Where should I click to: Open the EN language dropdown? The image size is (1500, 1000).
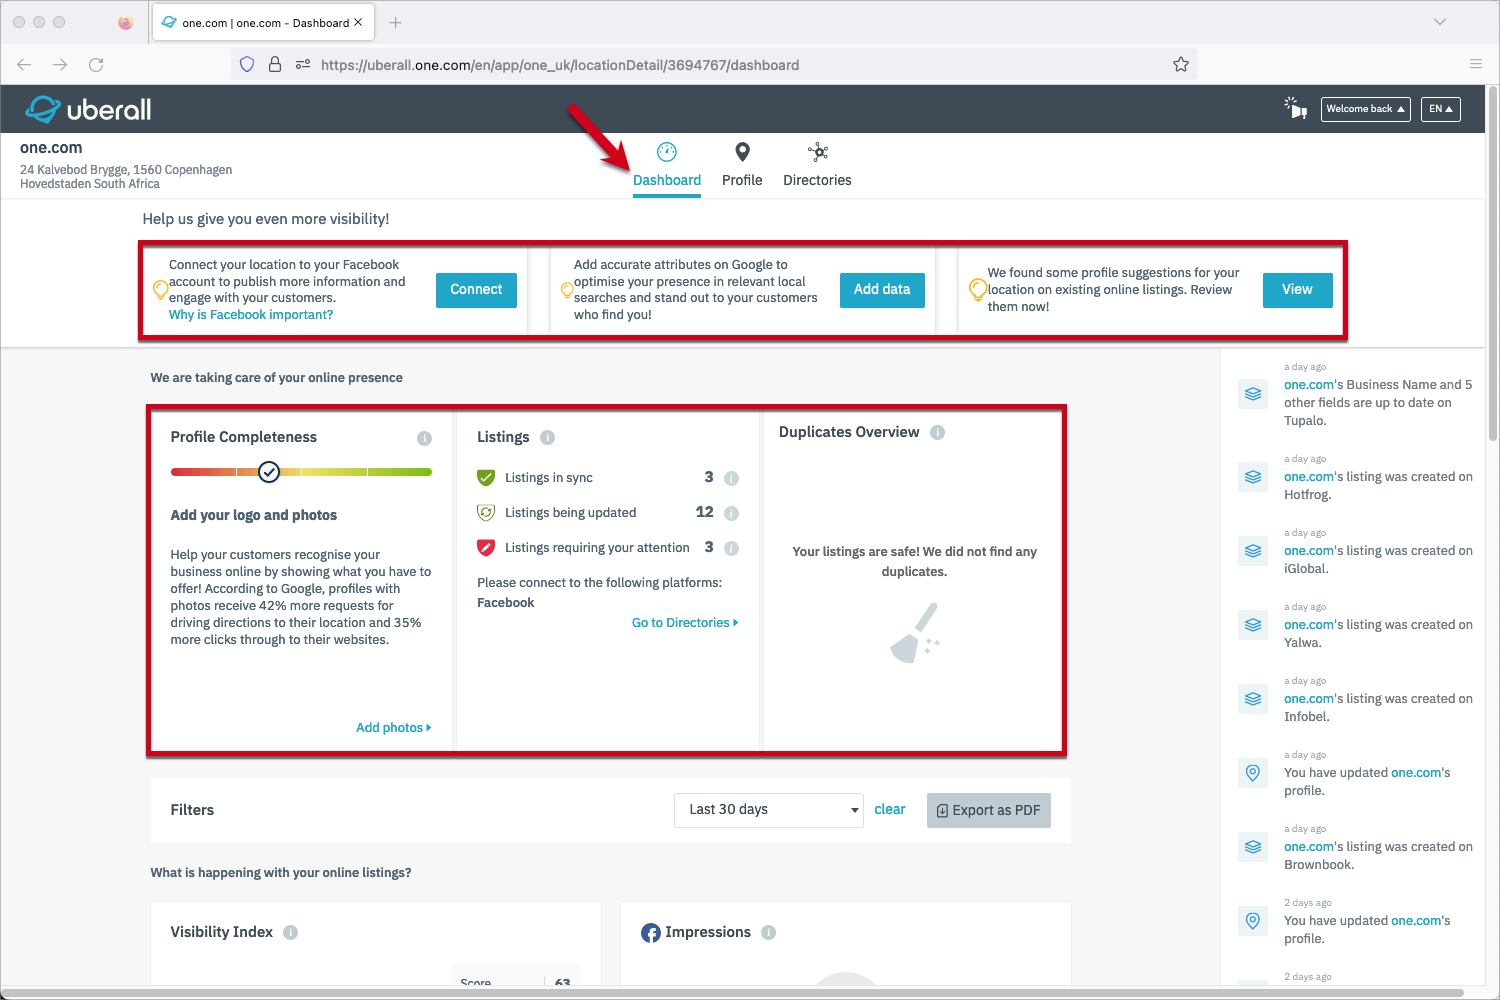pyautogui.click(x=1440, y=109)
